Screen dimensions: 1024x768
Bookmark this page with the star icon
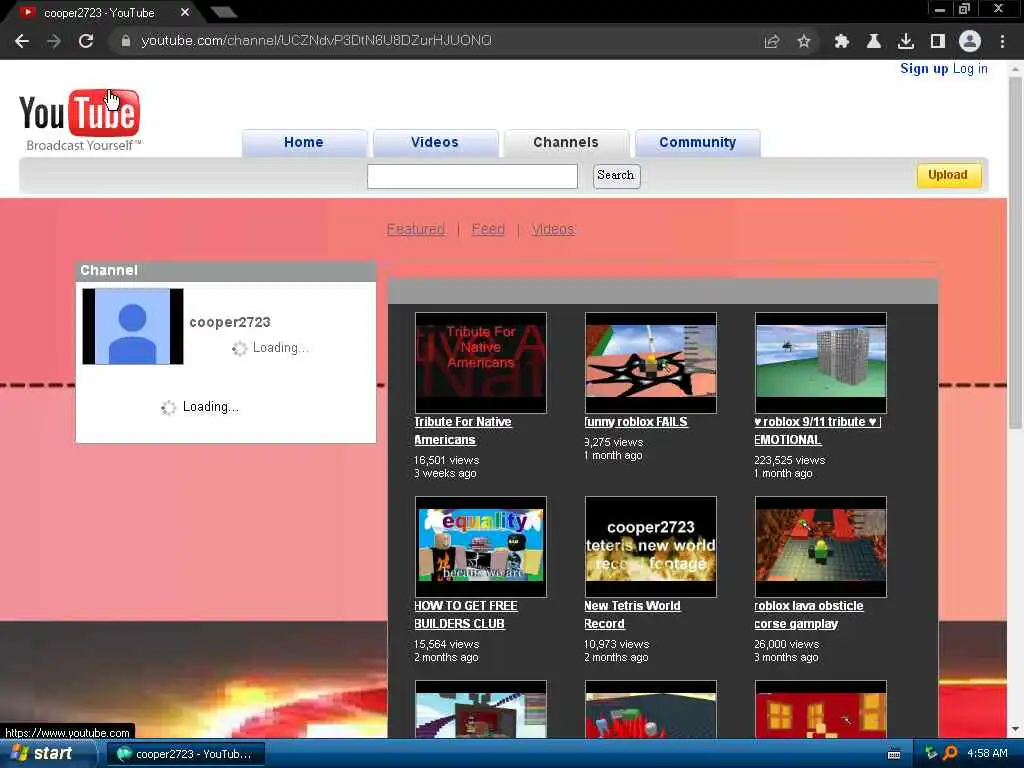804,41
